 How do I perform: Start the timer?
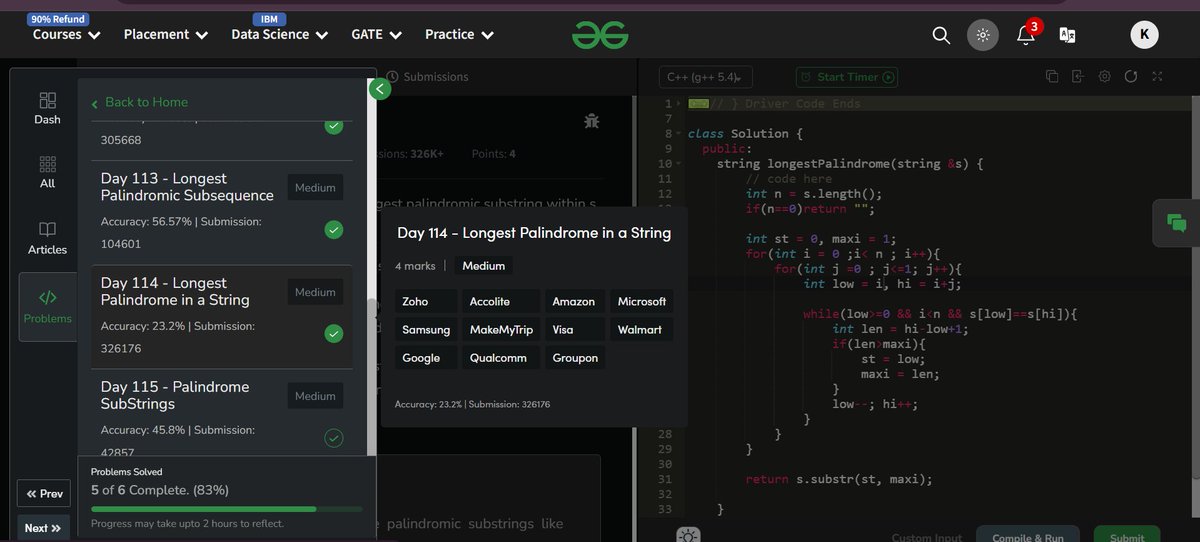(846, 77)
